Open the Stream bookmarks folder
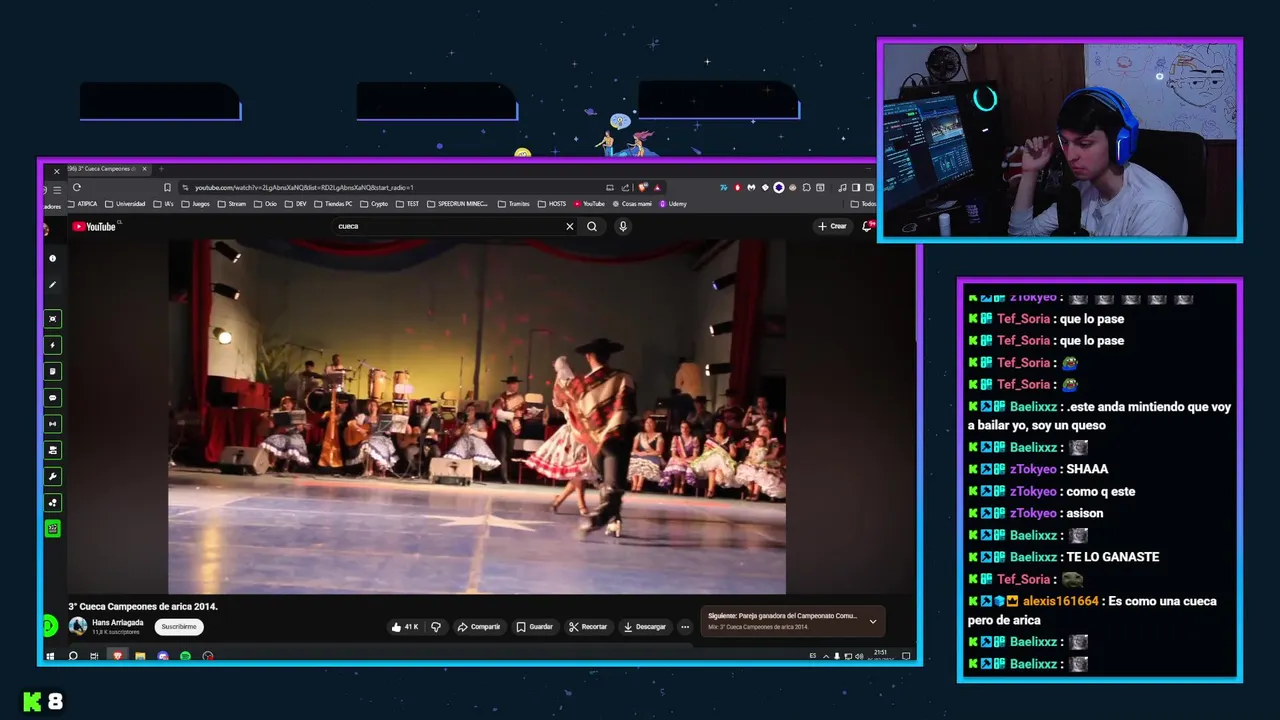 click(x=232, y=204)
